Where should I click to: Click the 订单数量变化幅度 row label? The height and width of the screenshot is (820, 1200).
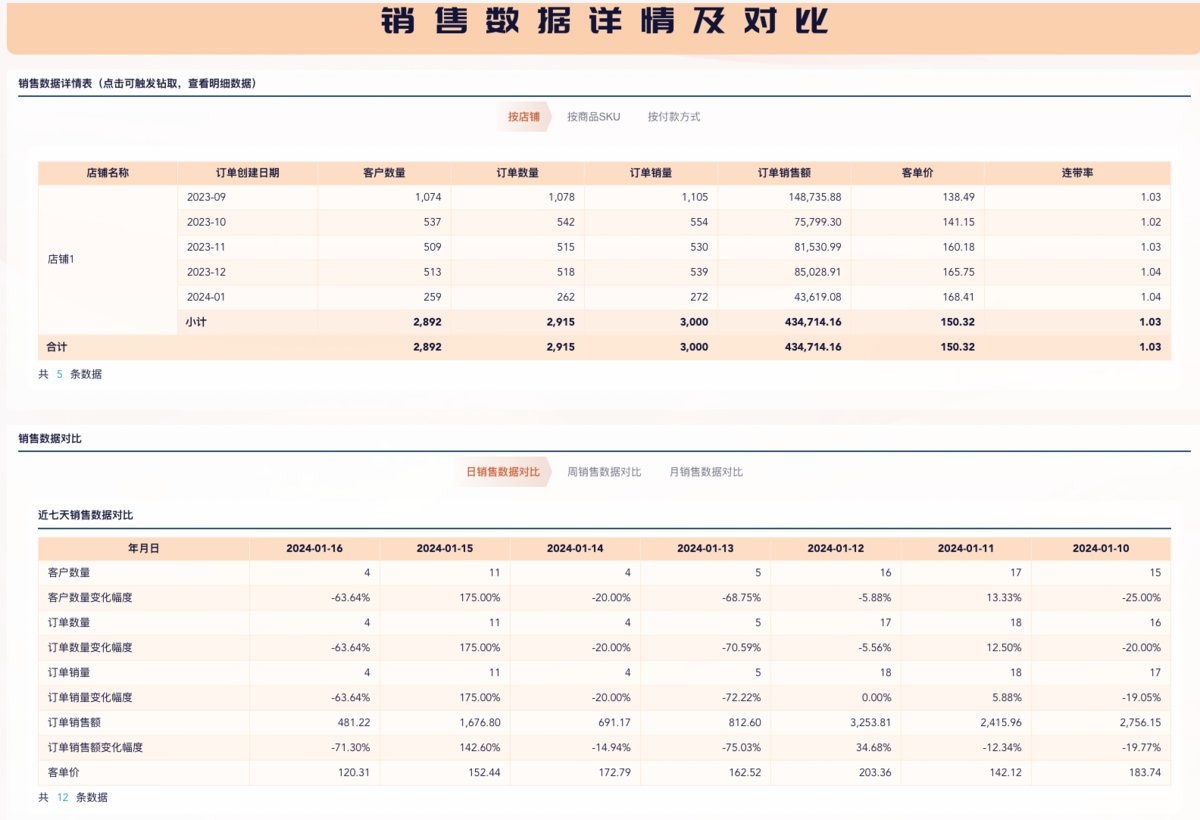click(x=90, y=647)
